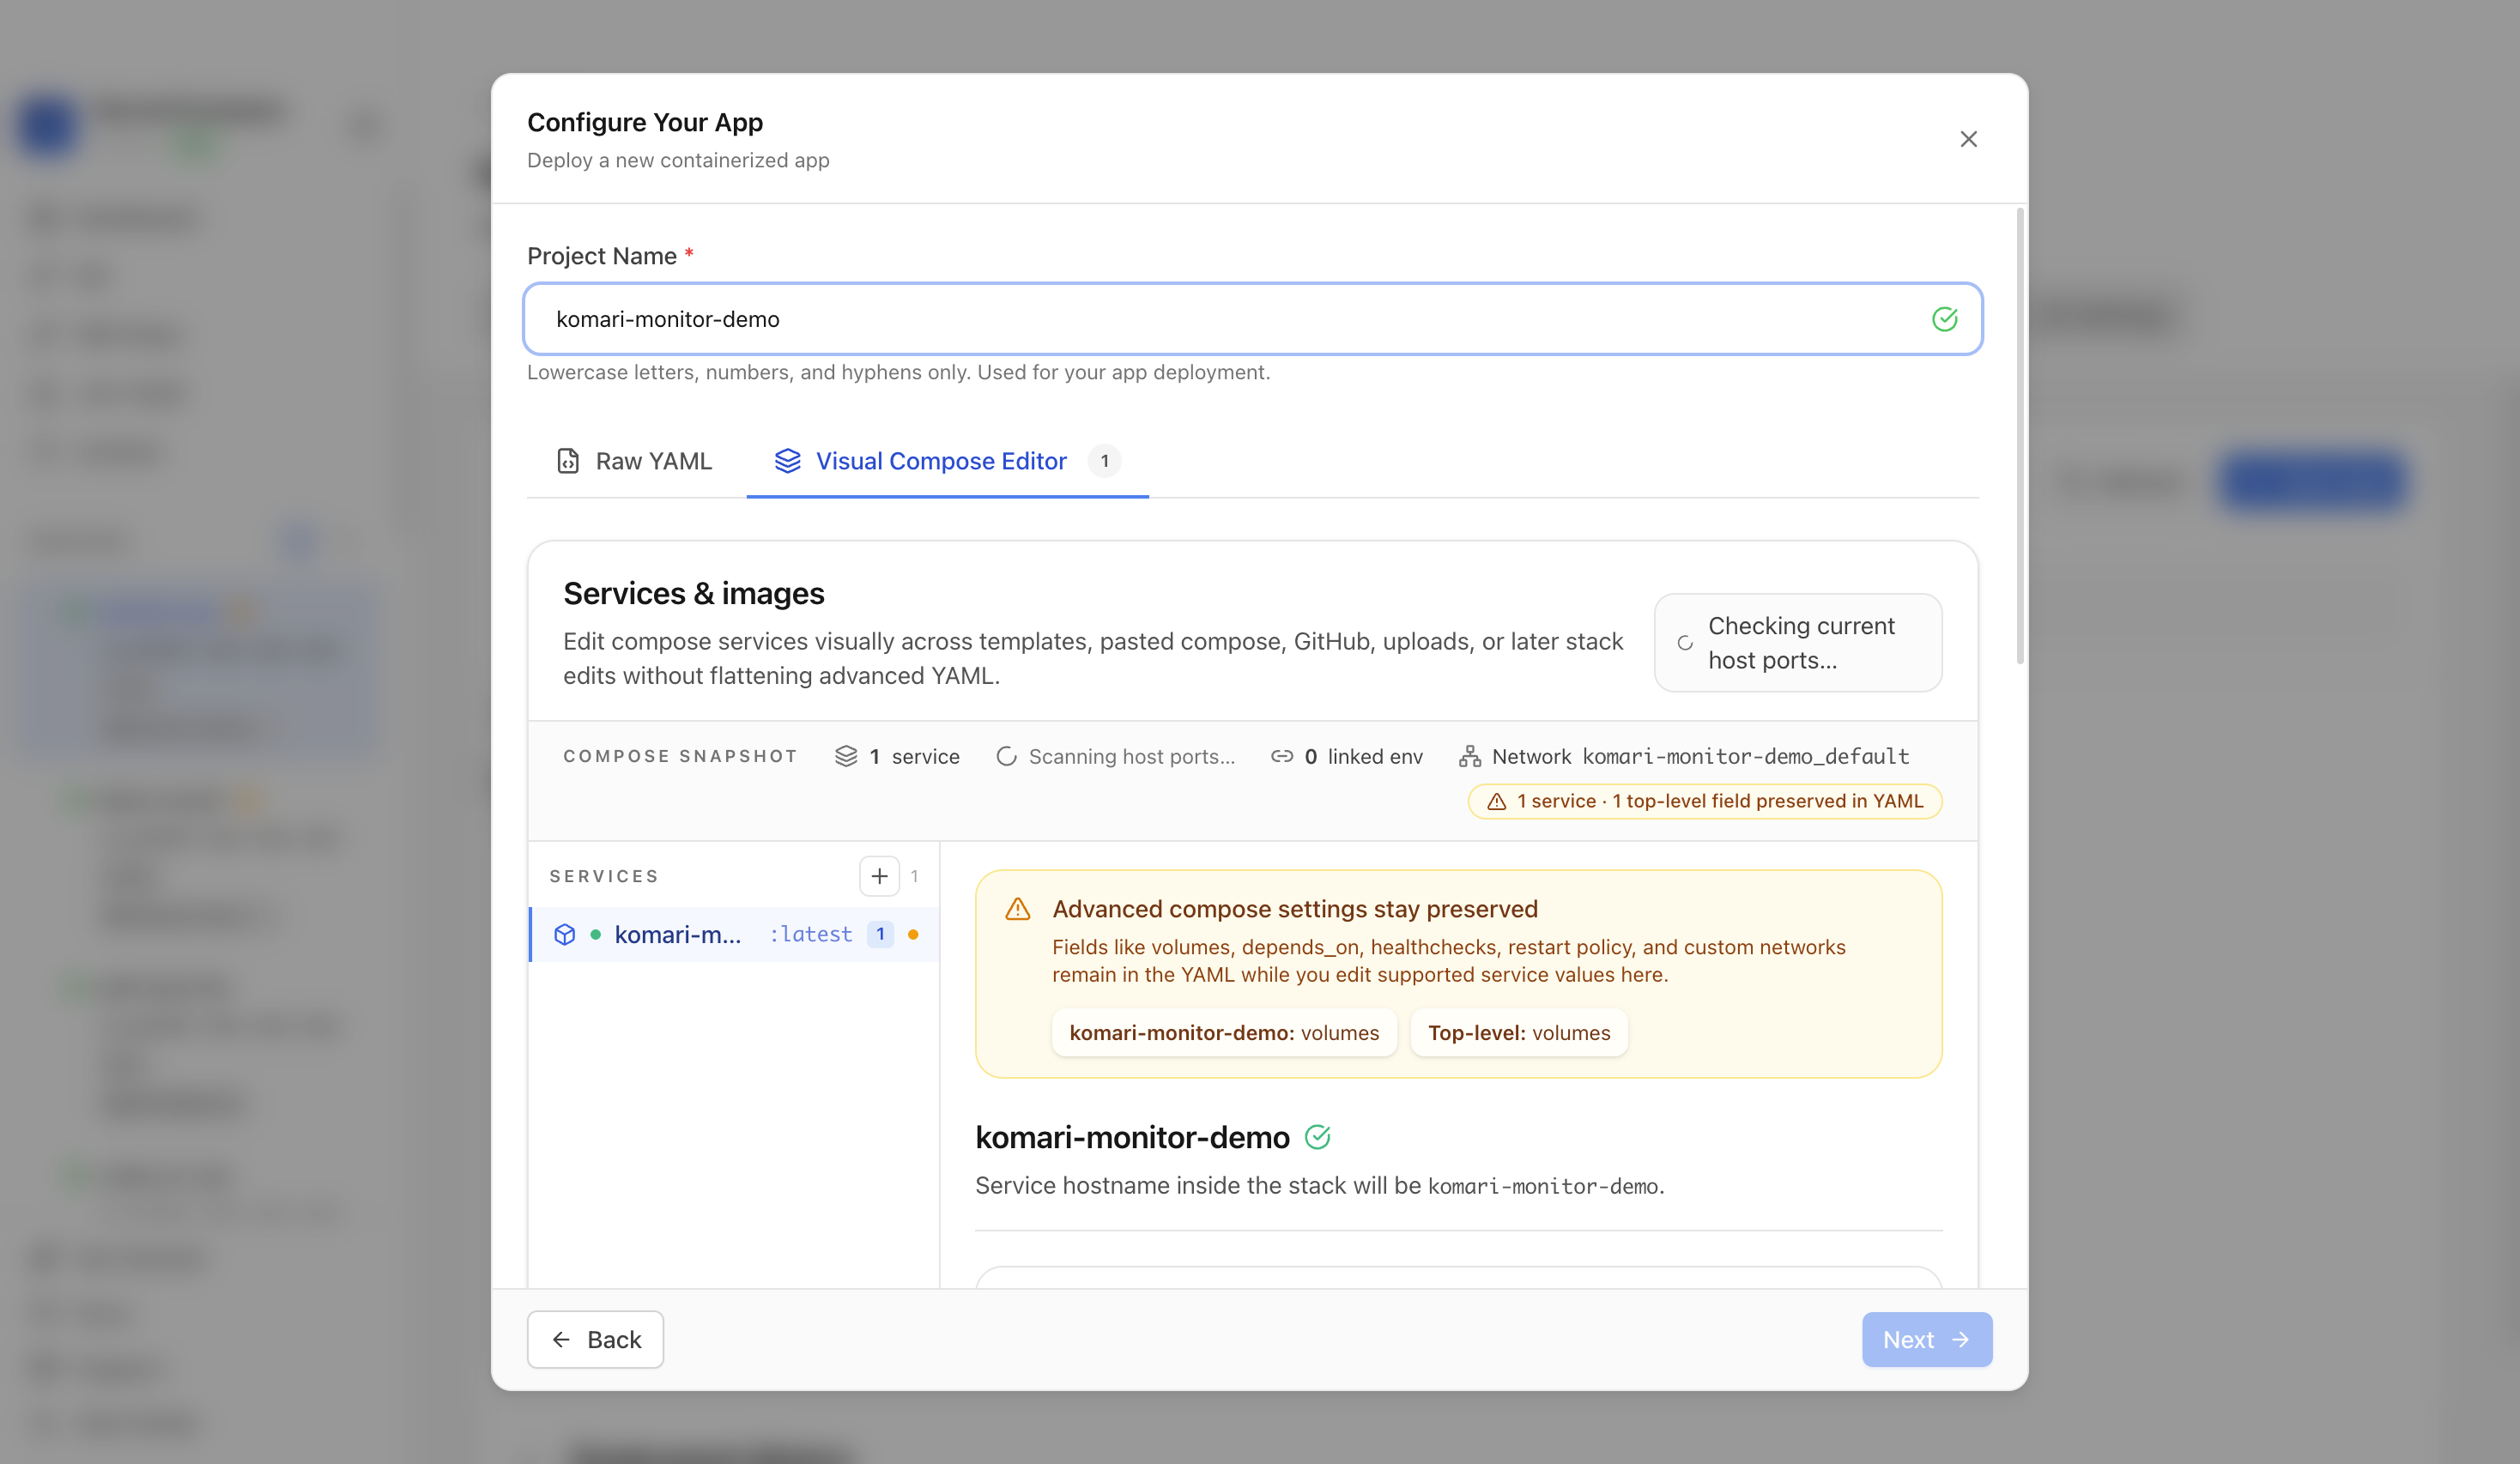Click green check beside komari-monitor-demo heading

[1318, 1137]
